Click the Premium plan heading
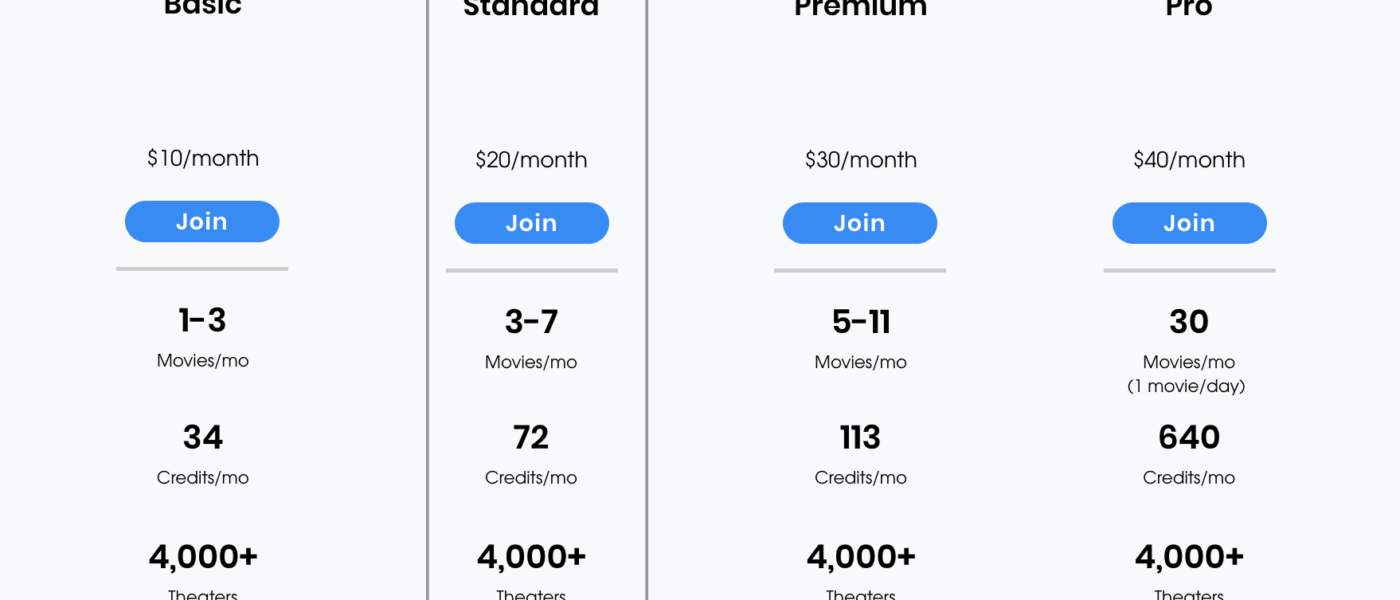Screen dimensions: 1400x600 click(x=860, y=9)
